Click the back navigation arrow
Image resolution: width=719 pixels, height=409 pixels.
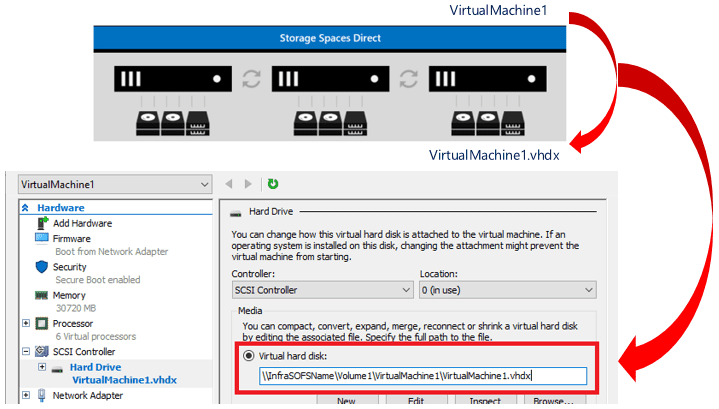[x=229, y=184]
